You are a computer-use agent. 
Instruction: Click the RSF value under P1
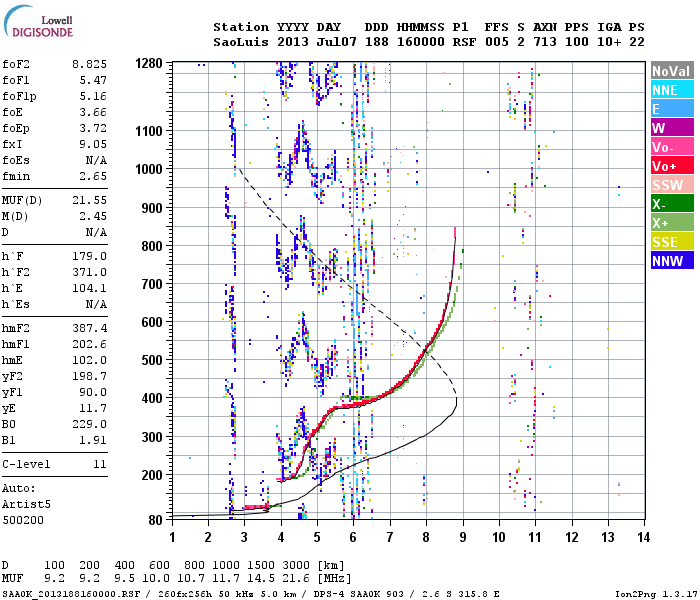click(x=464, y=42)
